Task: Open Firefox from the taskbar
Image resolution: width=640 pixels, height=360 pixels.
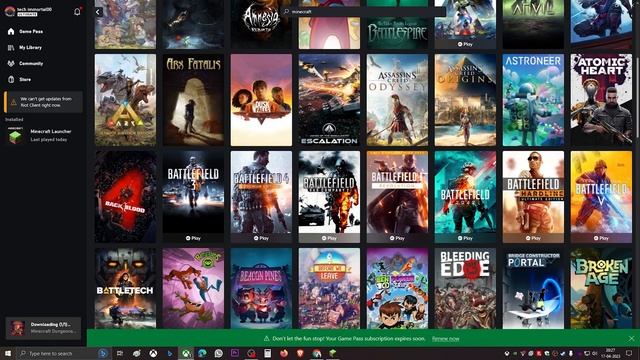Action: point(284,353)
